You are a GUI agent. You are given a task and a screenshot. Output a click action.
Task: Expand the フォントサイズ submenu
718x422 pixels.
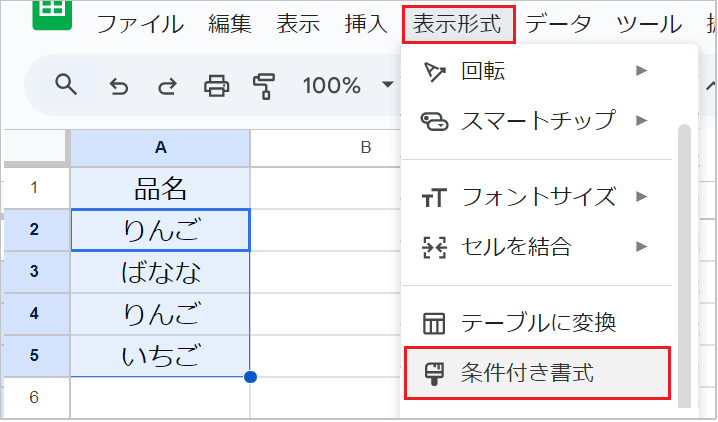click(536, 197)
